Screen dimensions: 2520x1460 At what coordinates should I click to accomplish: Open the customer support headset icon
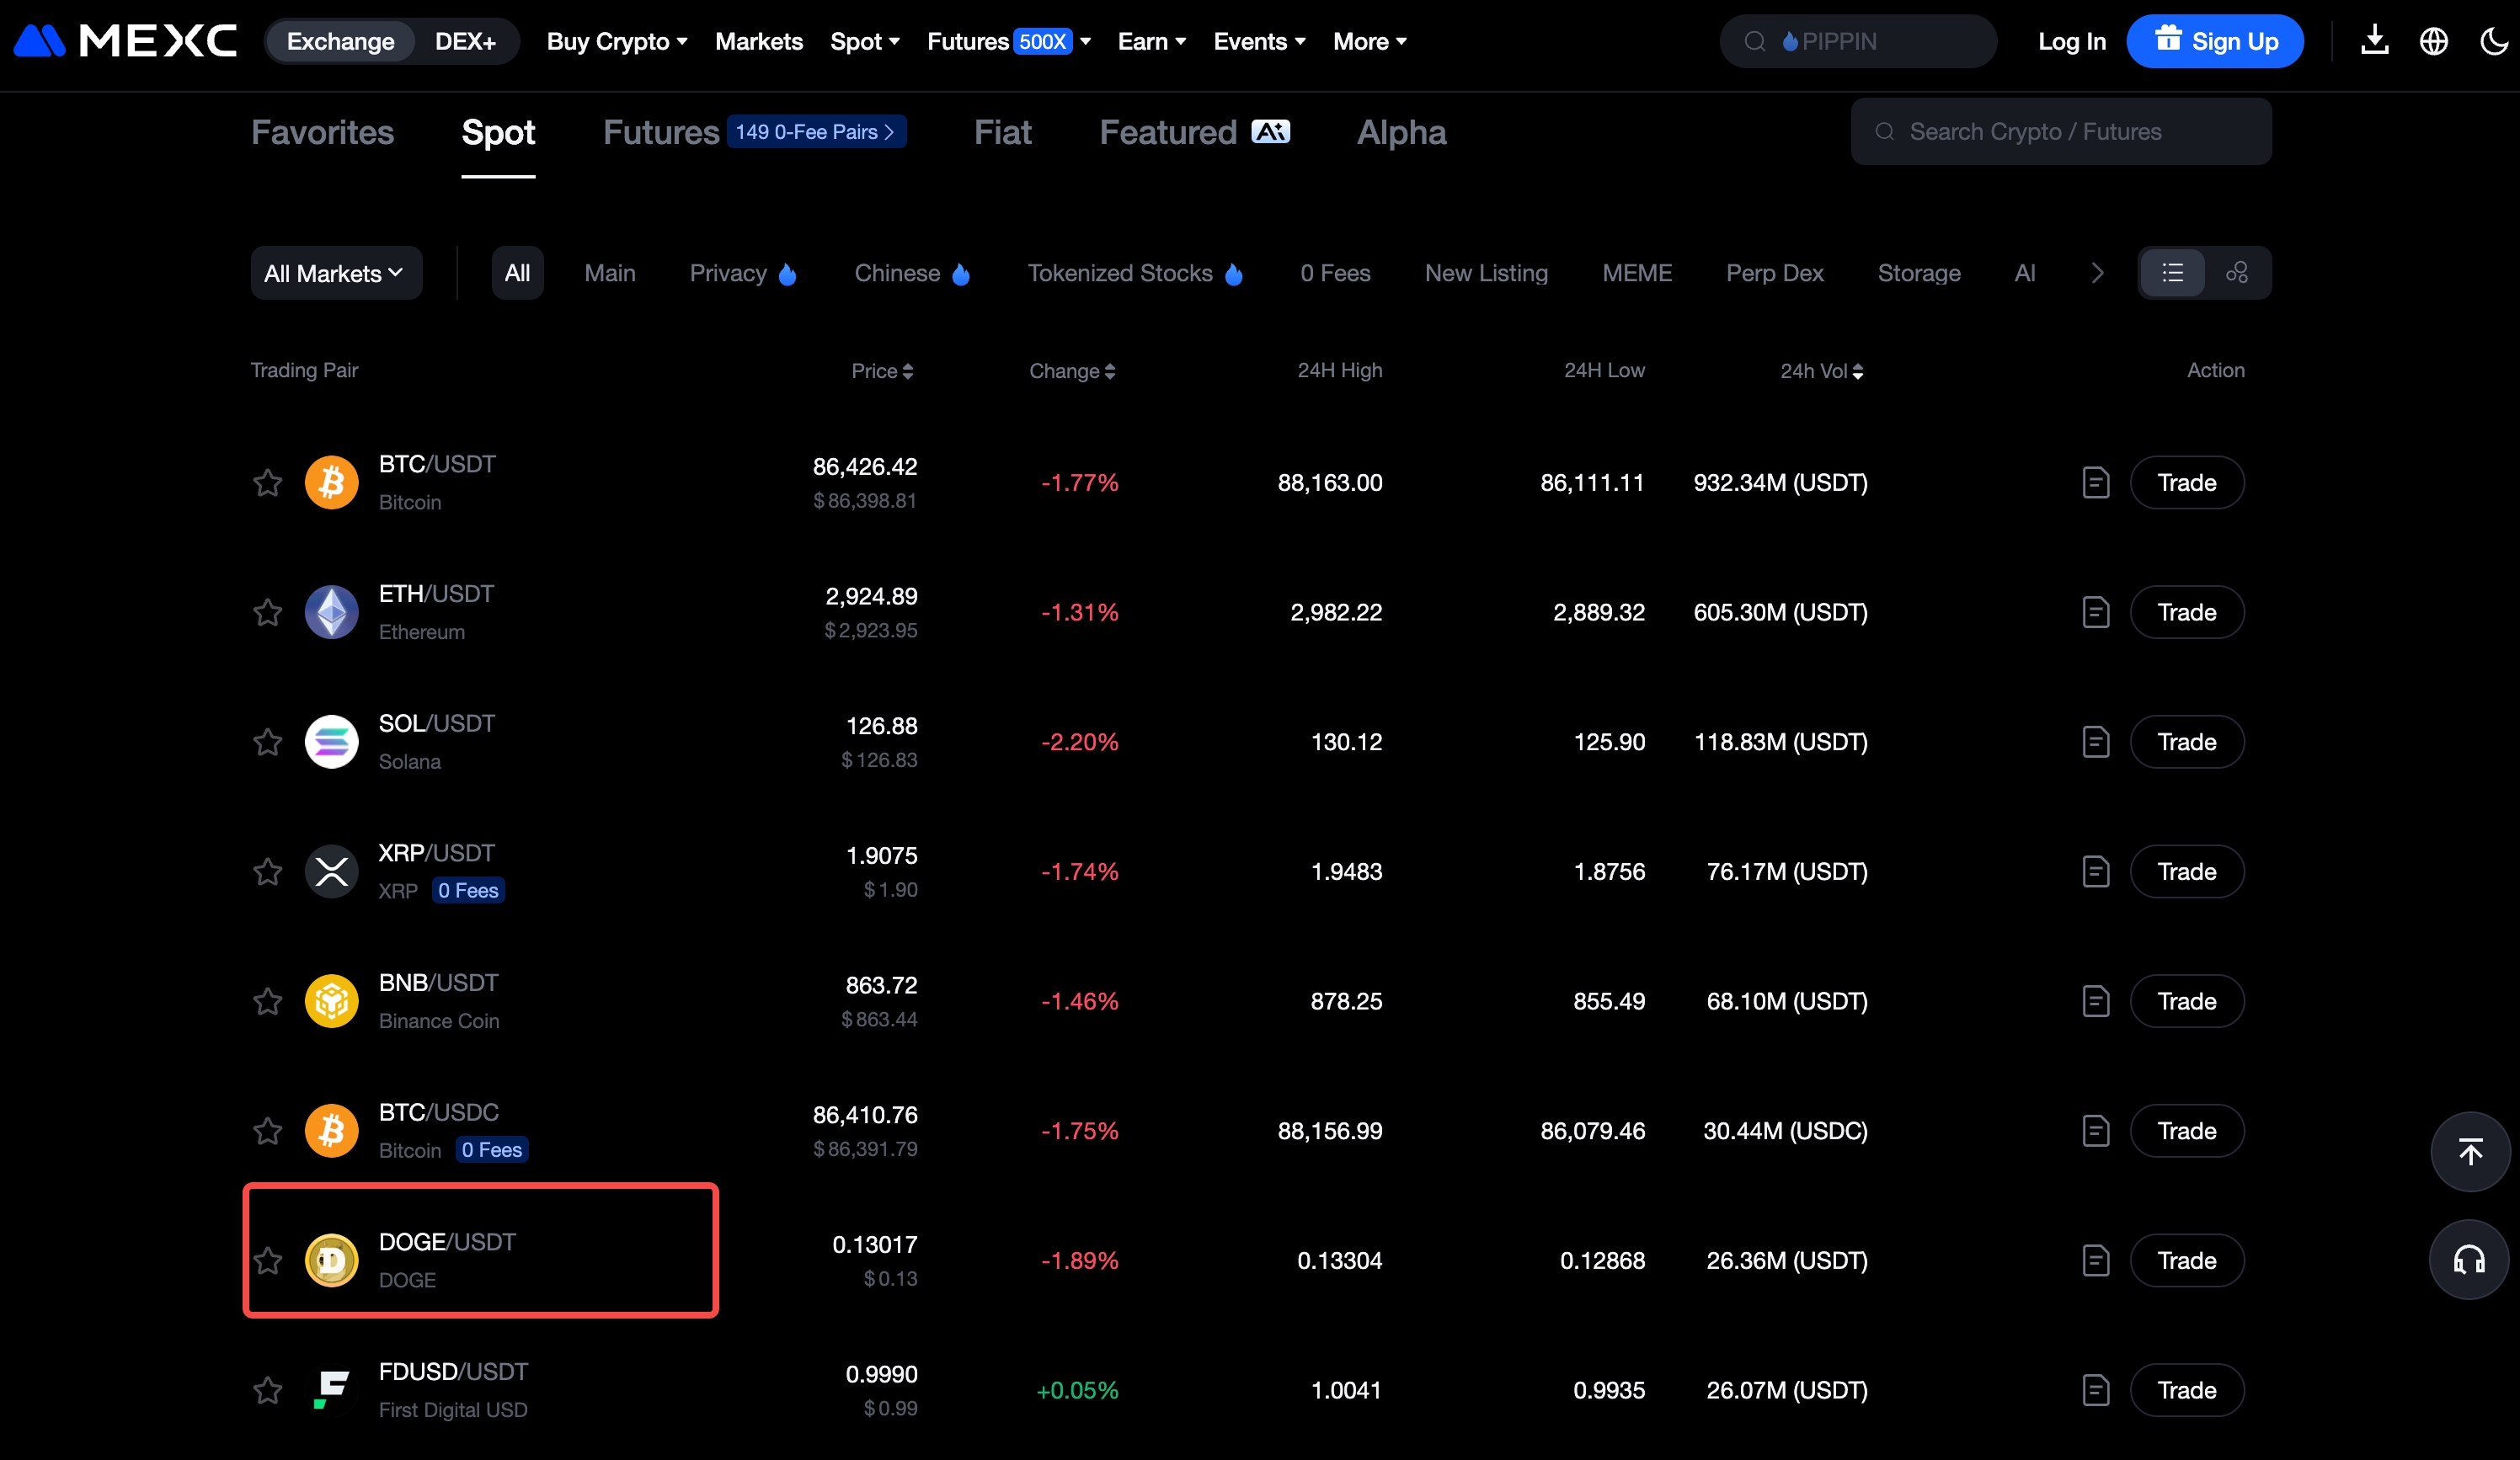point(2469,1260)
